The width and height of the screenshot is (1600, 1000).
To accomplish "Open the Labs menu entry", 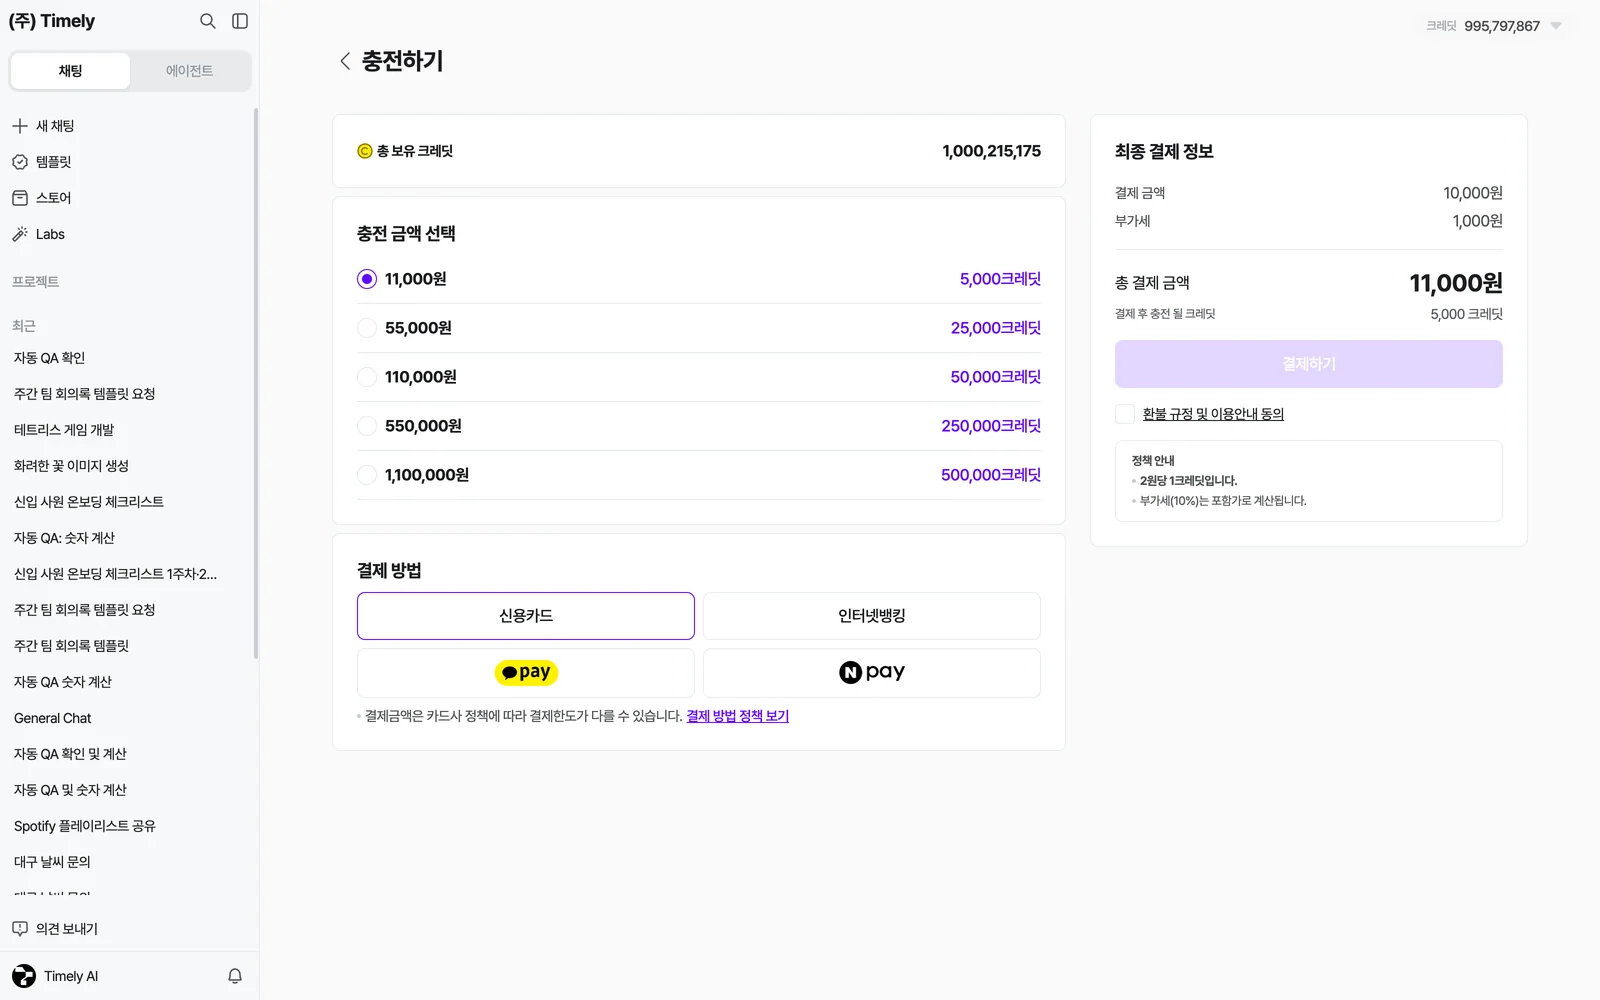I will [50, 234].
